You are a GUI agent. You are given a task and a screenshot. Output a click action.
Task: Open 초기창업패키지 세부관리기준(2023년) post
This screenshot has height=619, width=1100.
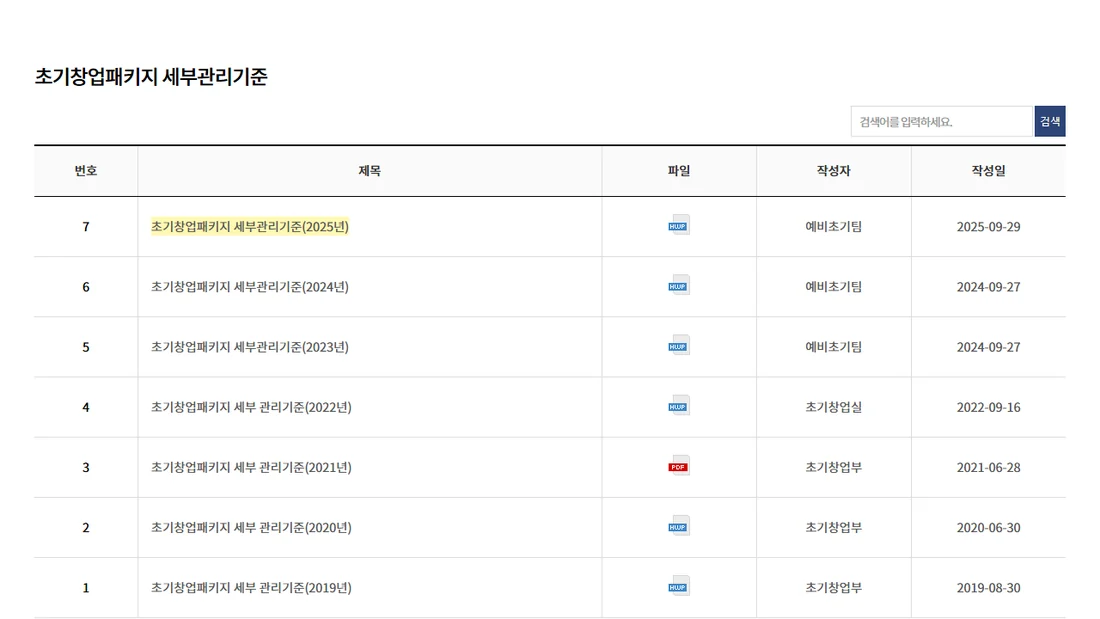pos(250,347)
